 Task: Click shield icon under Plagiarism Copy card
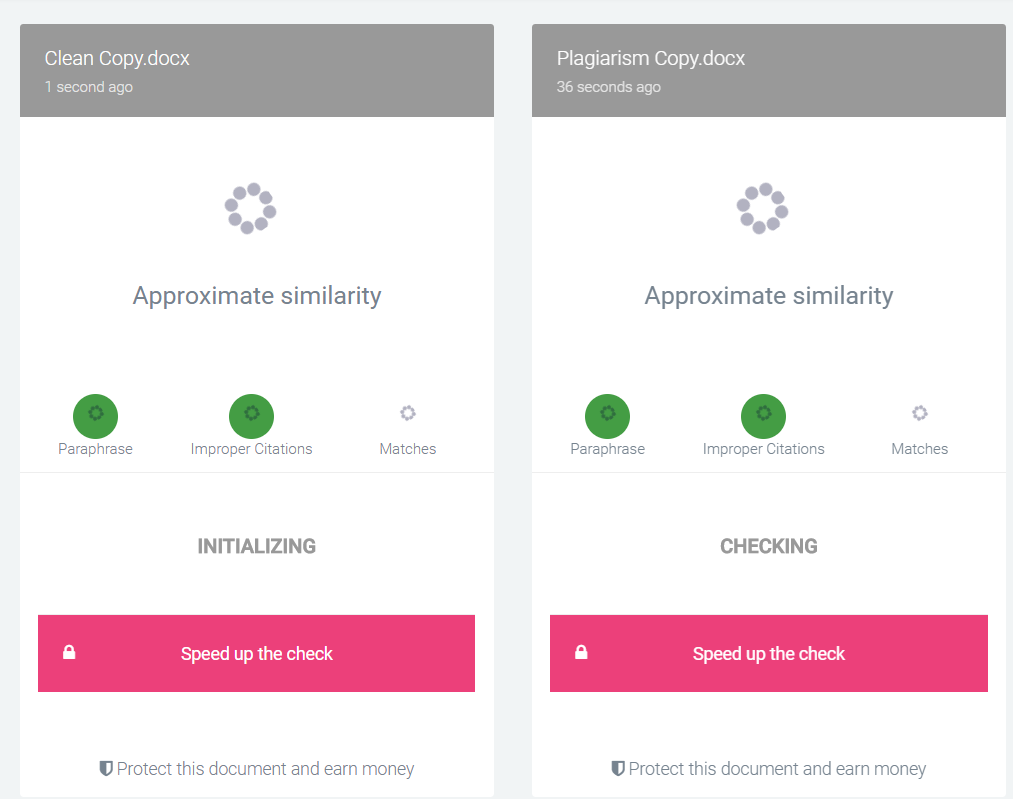point(618,769)
